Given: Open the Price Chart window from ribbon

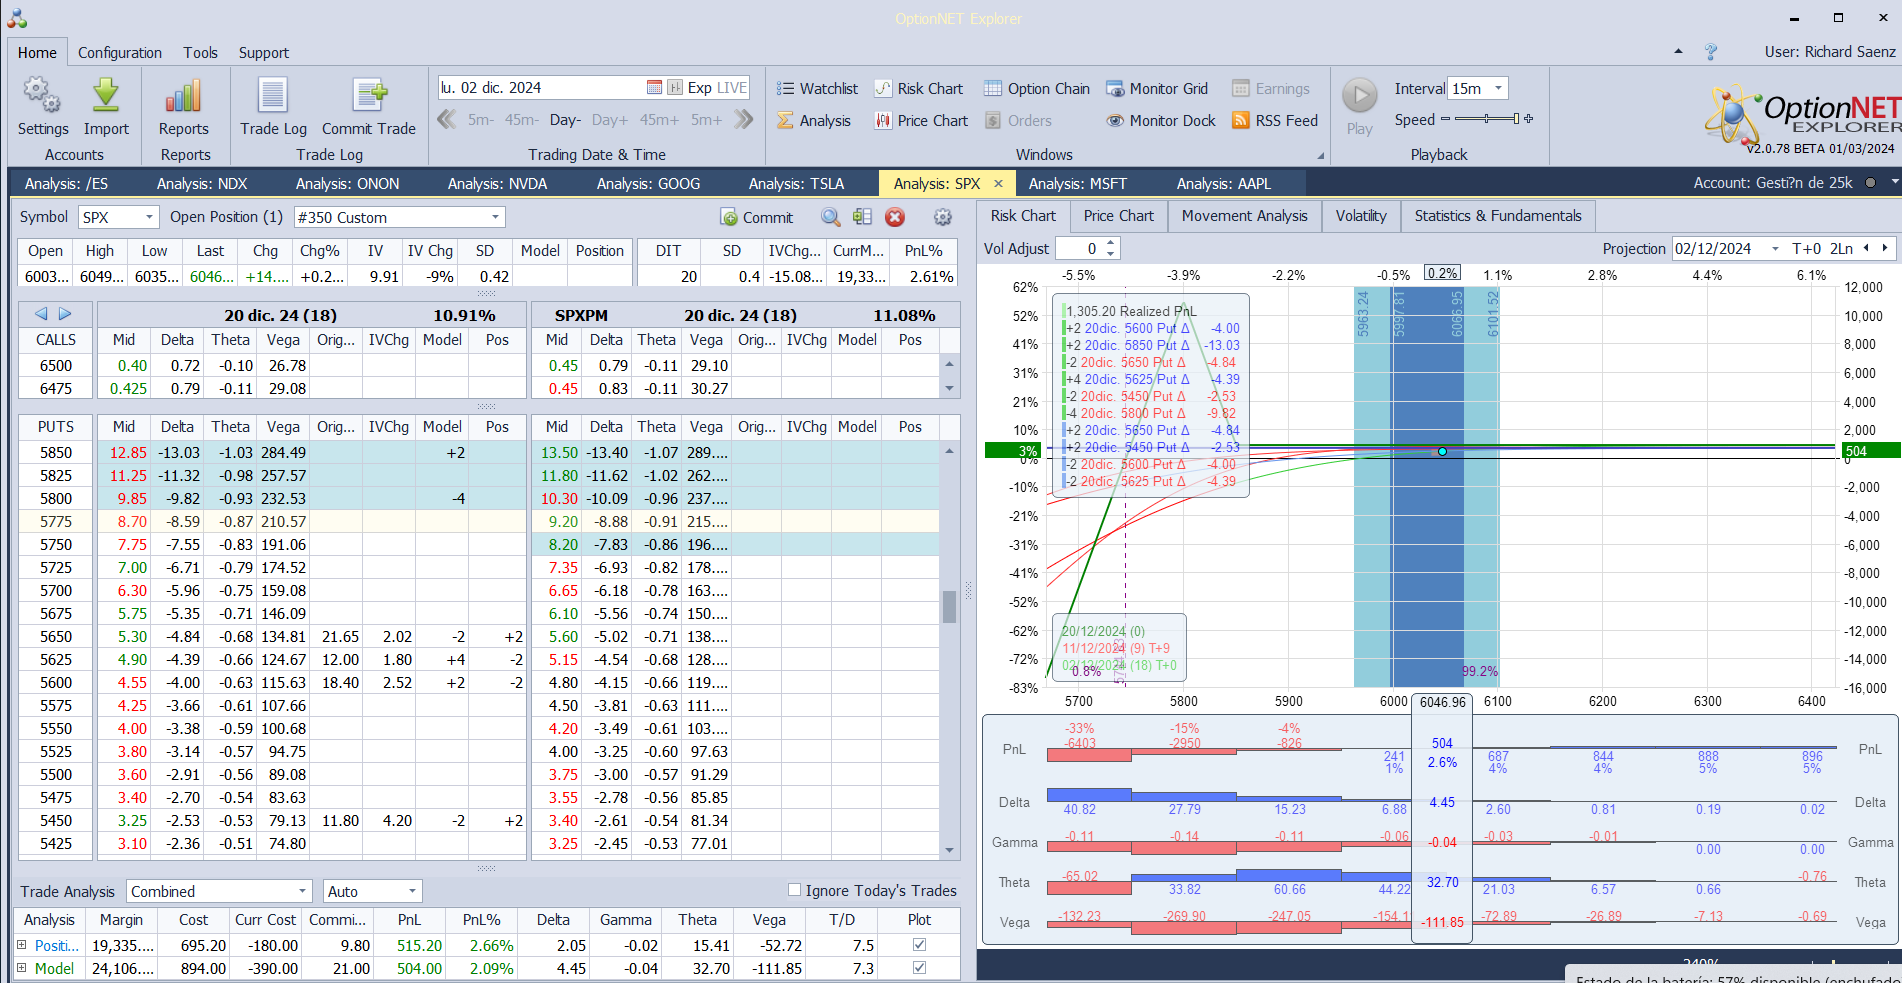Looking at the screenshot, I should tap(921, 121).
